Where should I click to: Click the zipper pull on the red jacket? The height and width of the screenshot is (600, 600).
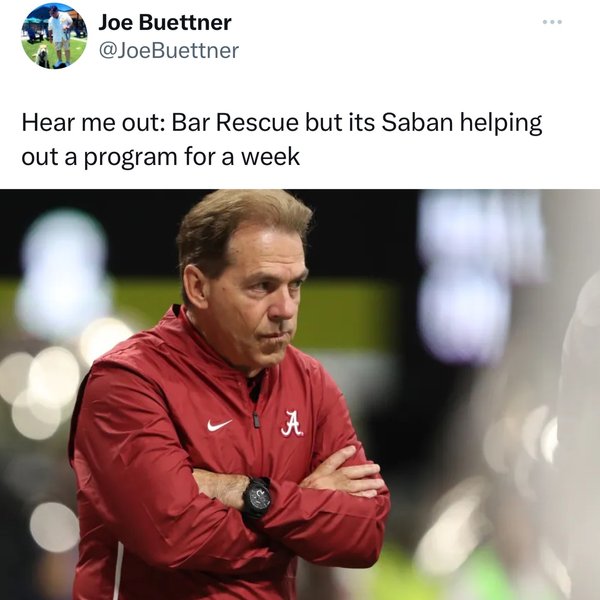(x=256, y=420)
